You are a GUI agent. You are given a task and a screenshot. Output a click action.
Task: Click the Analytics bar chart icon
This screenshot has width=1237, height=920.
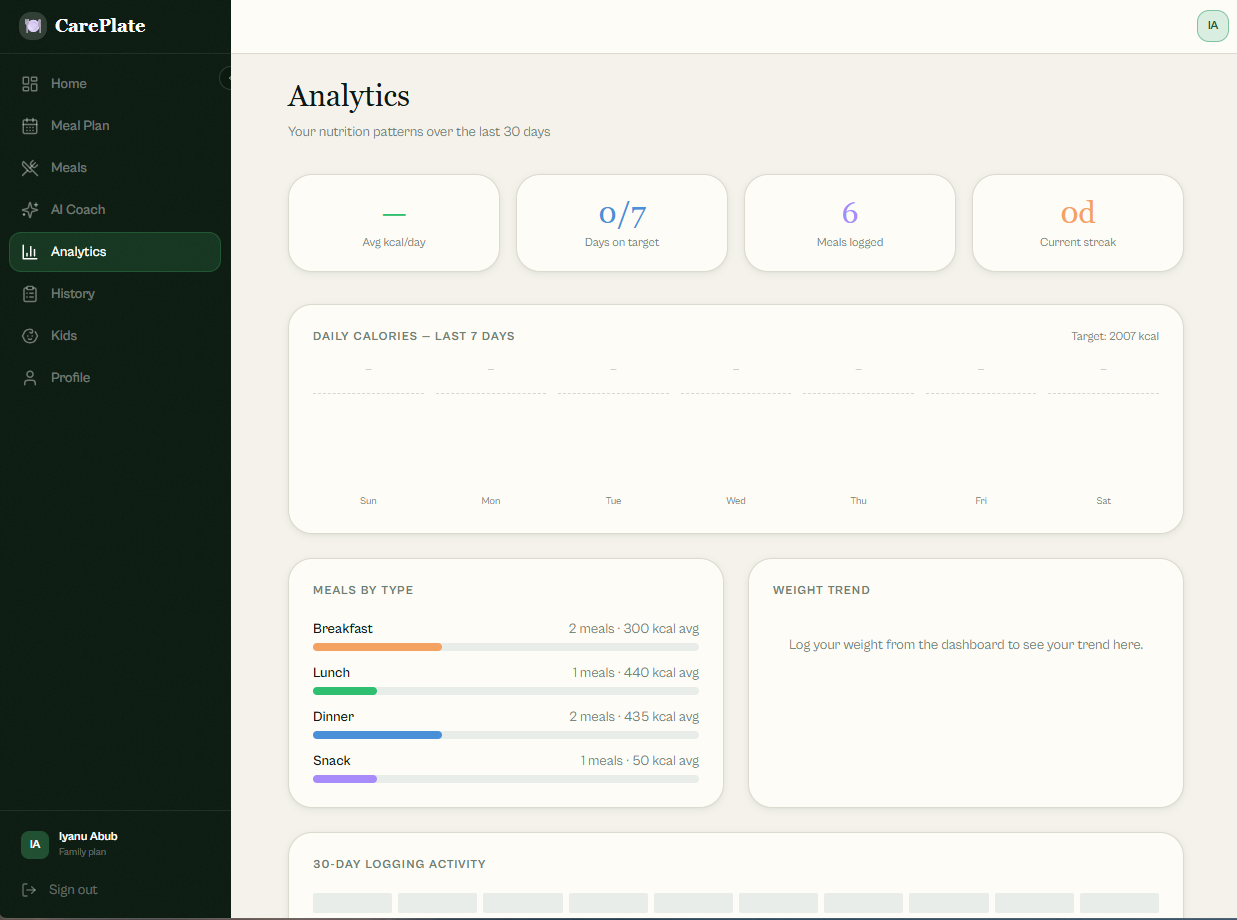pyautogui.click(x=28, y=252)
